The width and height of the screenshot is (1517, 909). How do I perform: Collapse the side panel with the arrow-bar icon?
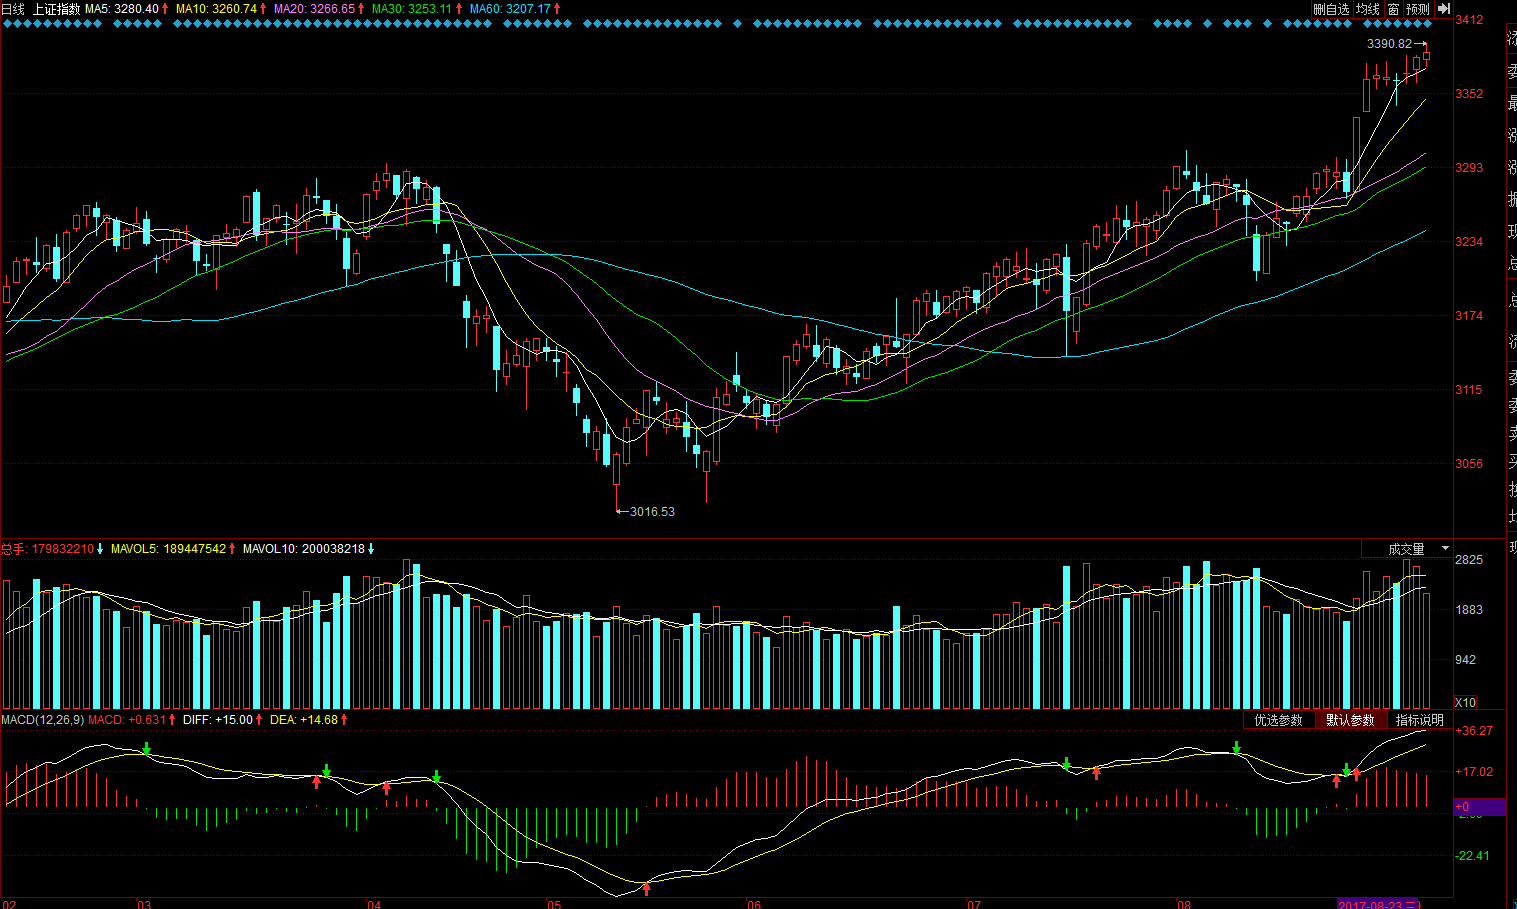point(1444,9)
